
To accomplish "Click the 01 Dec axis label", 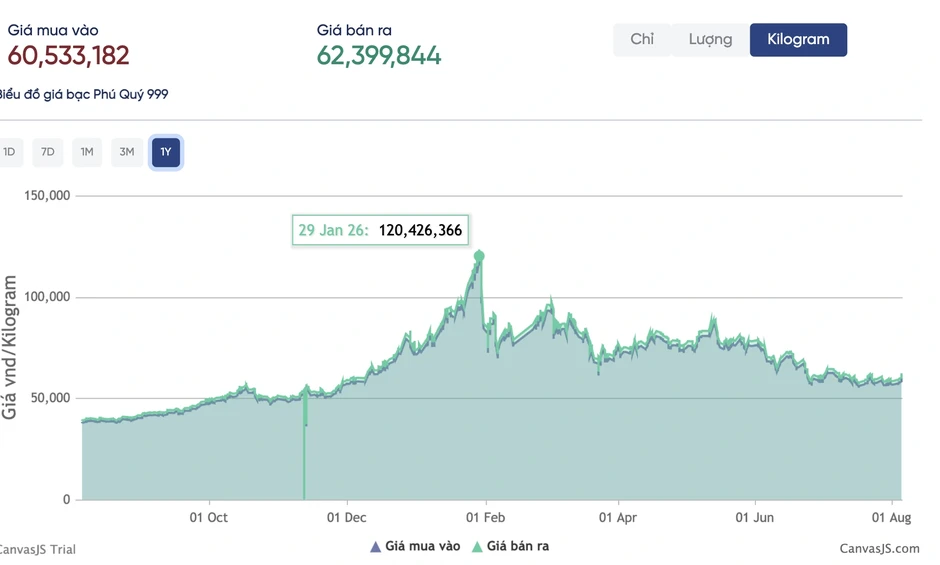I will pyautogui.click(x=347, y=518).
